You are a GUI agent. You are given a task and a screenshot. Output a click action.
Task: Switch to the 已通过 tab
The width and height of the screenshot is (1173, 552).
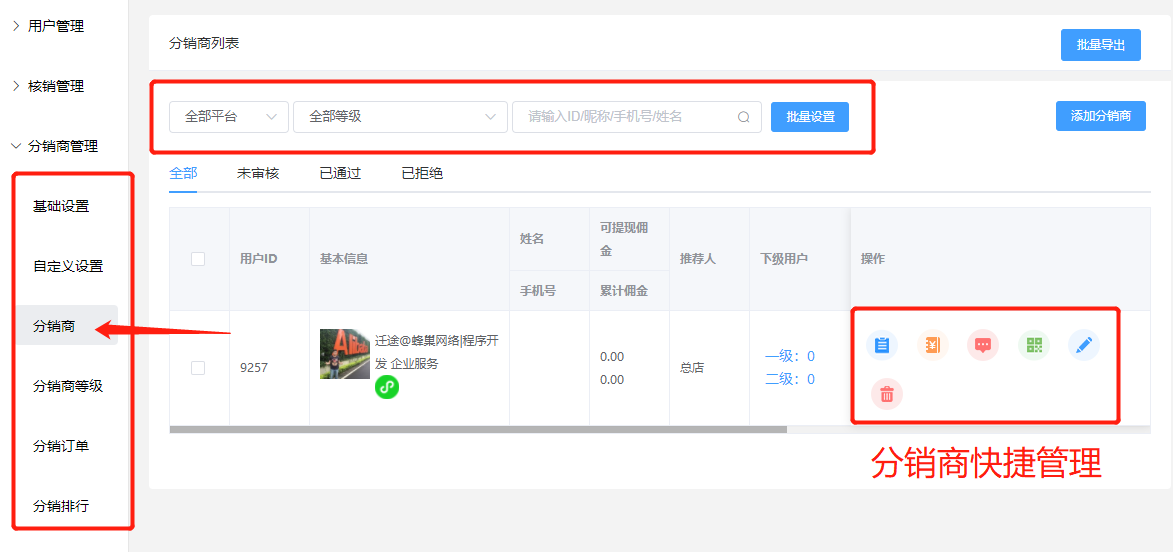tap(340, 173)
